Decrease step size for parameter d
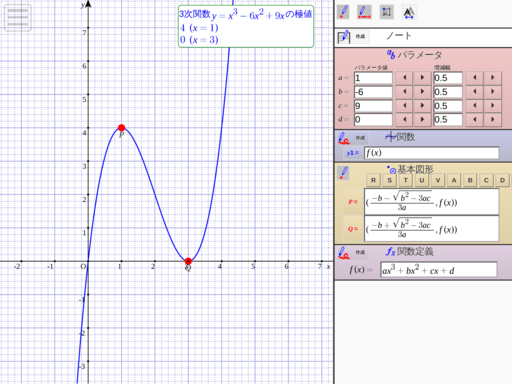This screenshot has height=384, width=512. coord(474,119)
